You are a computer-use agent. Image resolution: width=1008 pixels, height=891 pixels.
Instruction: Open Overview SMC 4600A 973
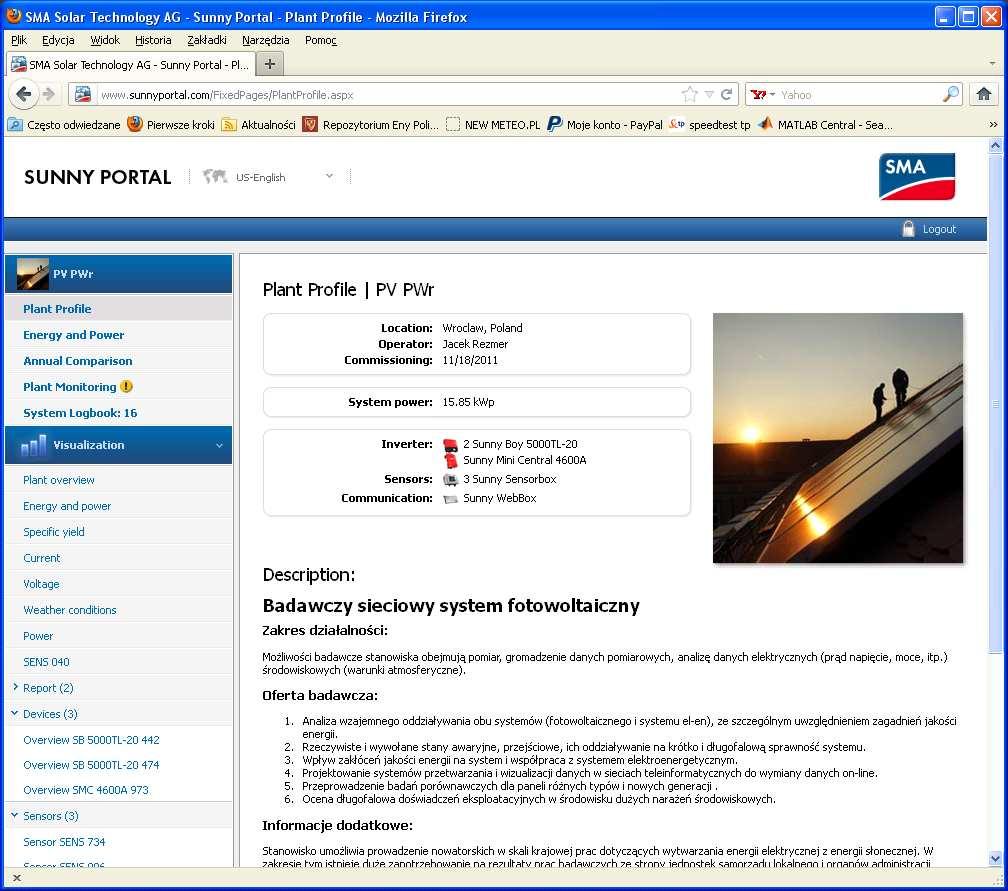click(86, 790)
